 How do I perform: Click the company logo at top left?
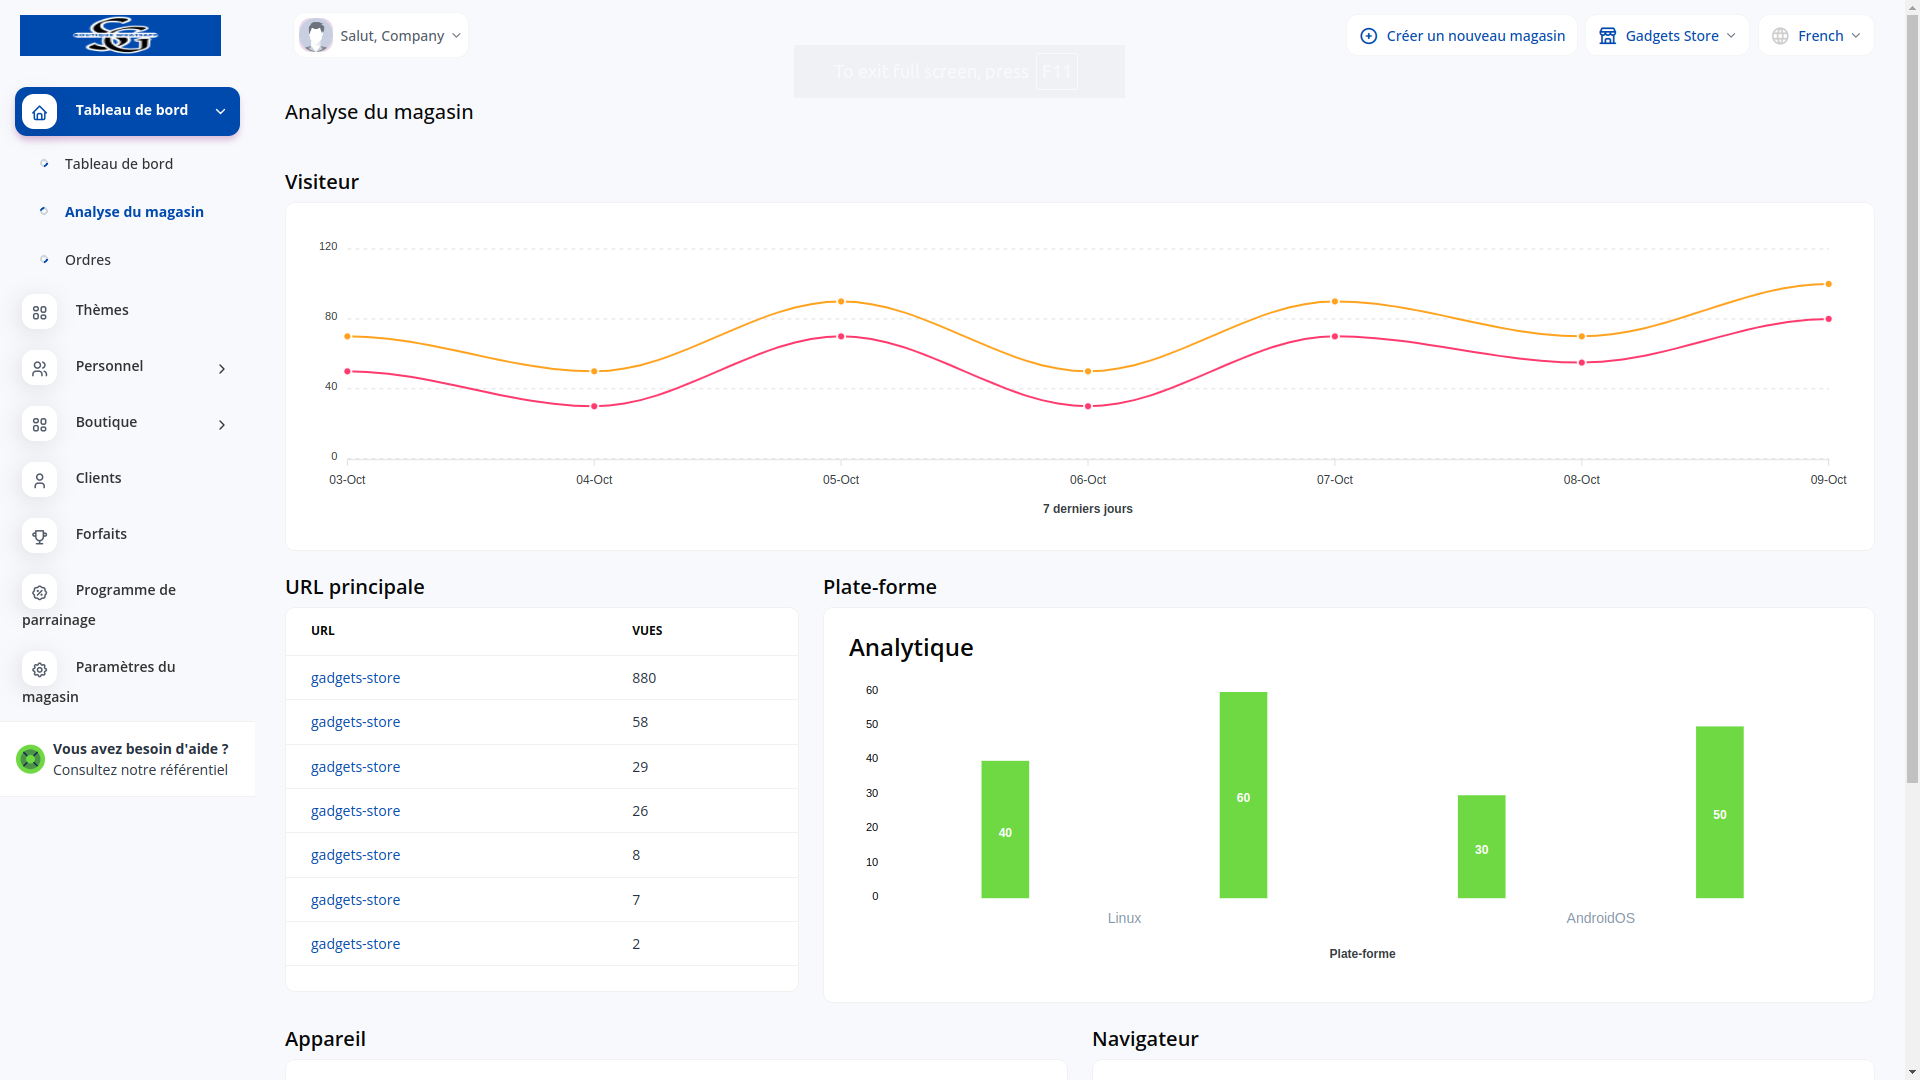[x=120, y=35]
